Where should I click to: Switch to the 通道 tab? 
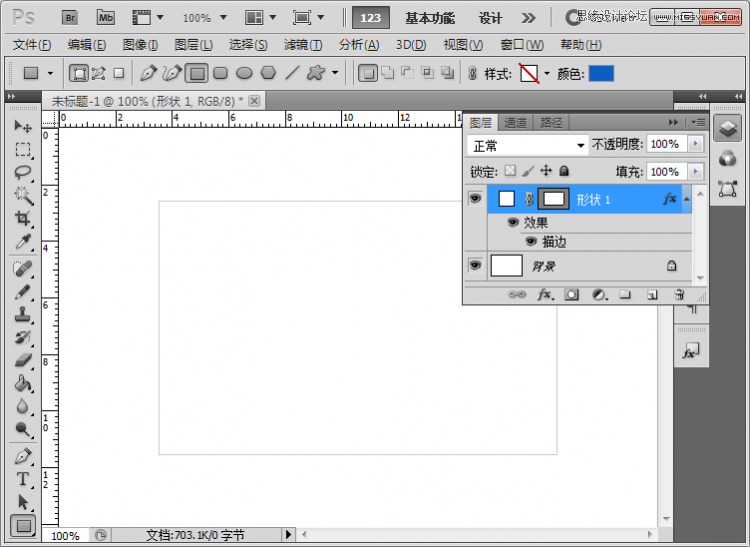[515, 122]
